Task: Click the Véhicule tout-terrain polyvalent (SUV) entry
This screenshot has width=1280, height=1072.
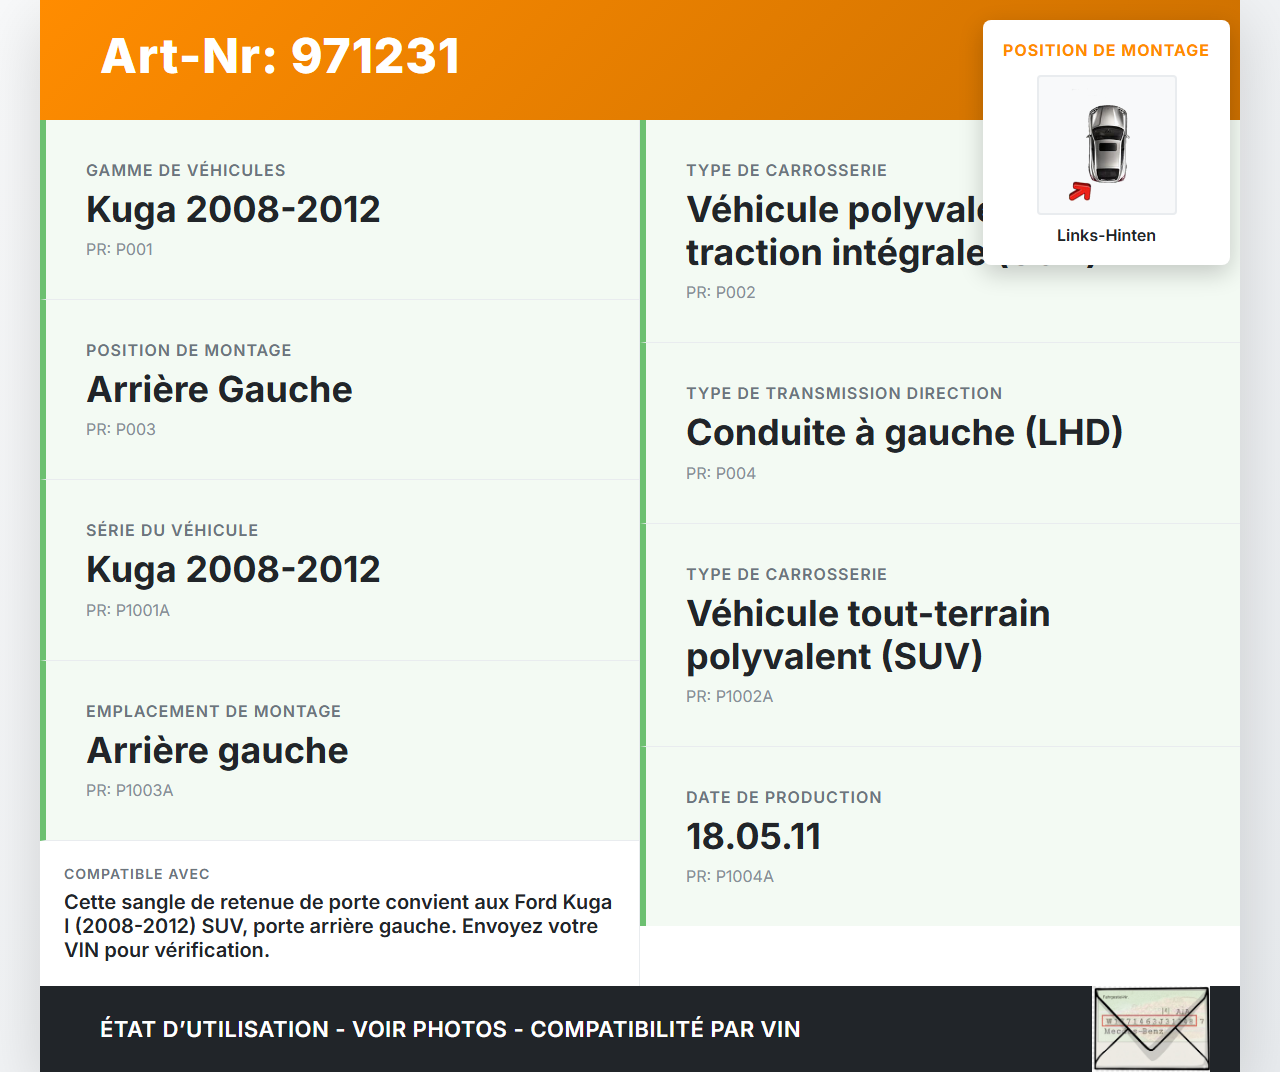Action: 867,634
